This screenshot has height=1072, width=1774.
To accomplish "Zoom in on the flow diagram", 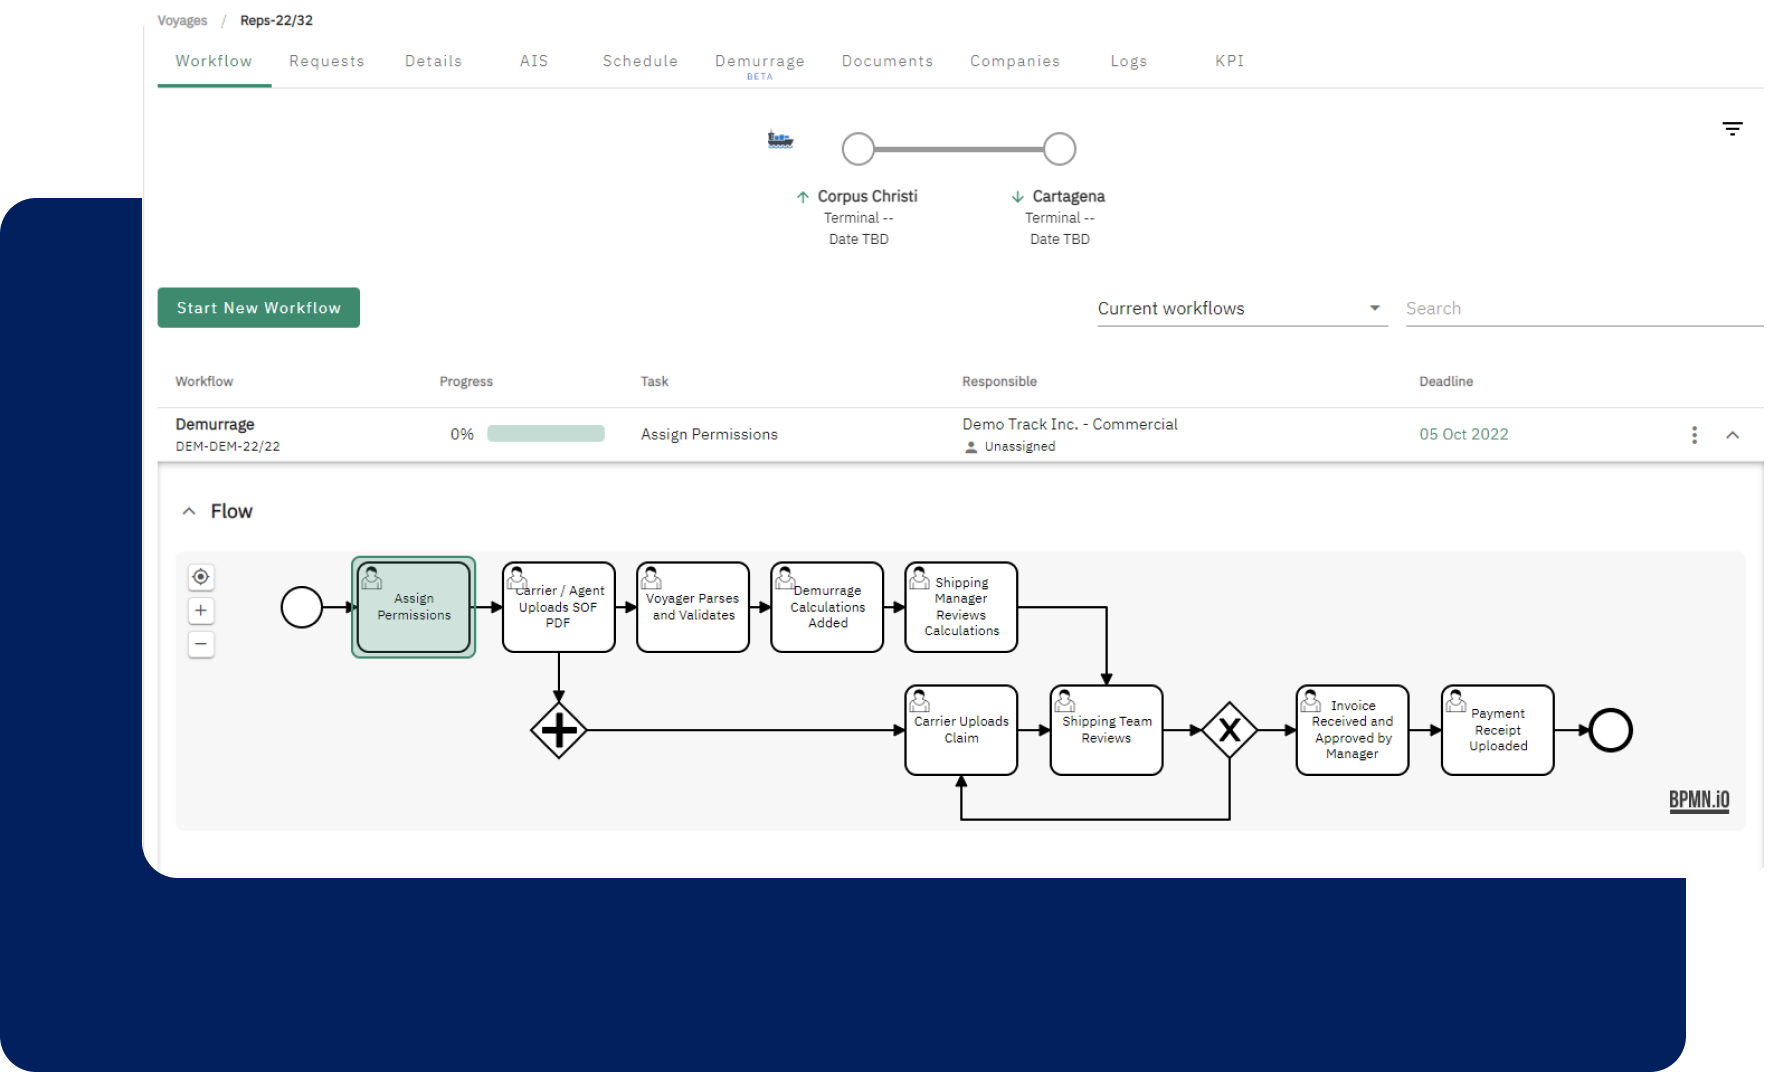I will [x=201, y=610].
